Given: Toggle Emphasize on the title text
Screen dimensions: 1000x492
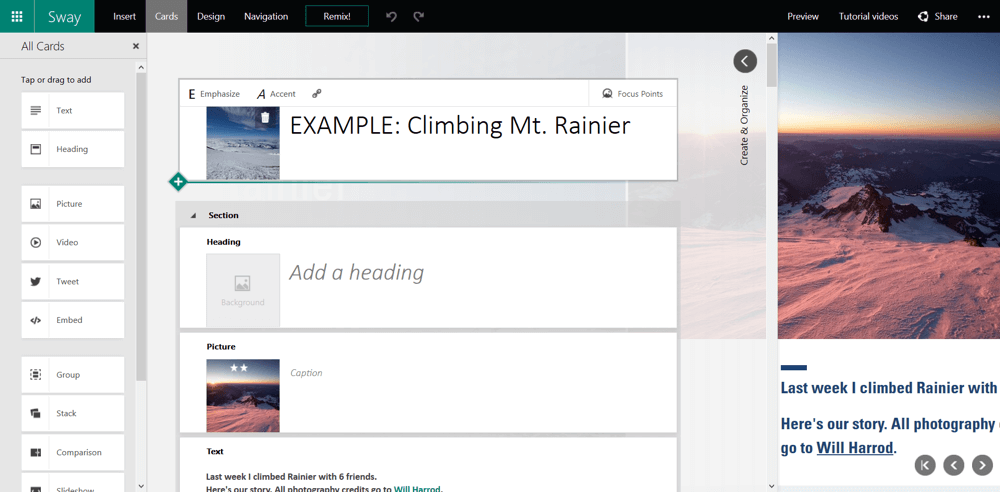Looking at the screenshot, I should [x=214, y=94].
